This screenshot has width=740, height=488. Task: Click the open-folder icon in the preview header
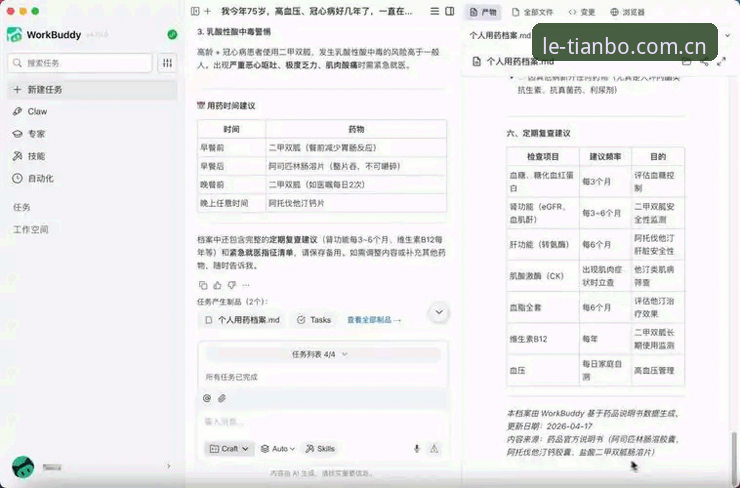[x=687, y=61]
